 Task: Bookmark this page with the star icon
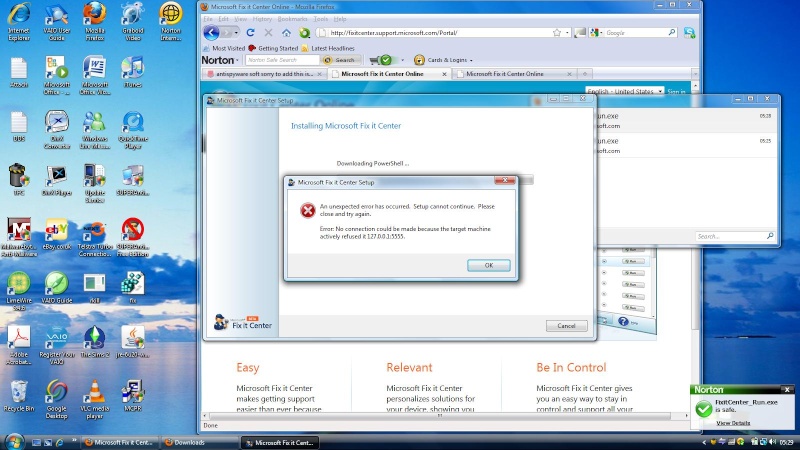(x=557, y=33)
